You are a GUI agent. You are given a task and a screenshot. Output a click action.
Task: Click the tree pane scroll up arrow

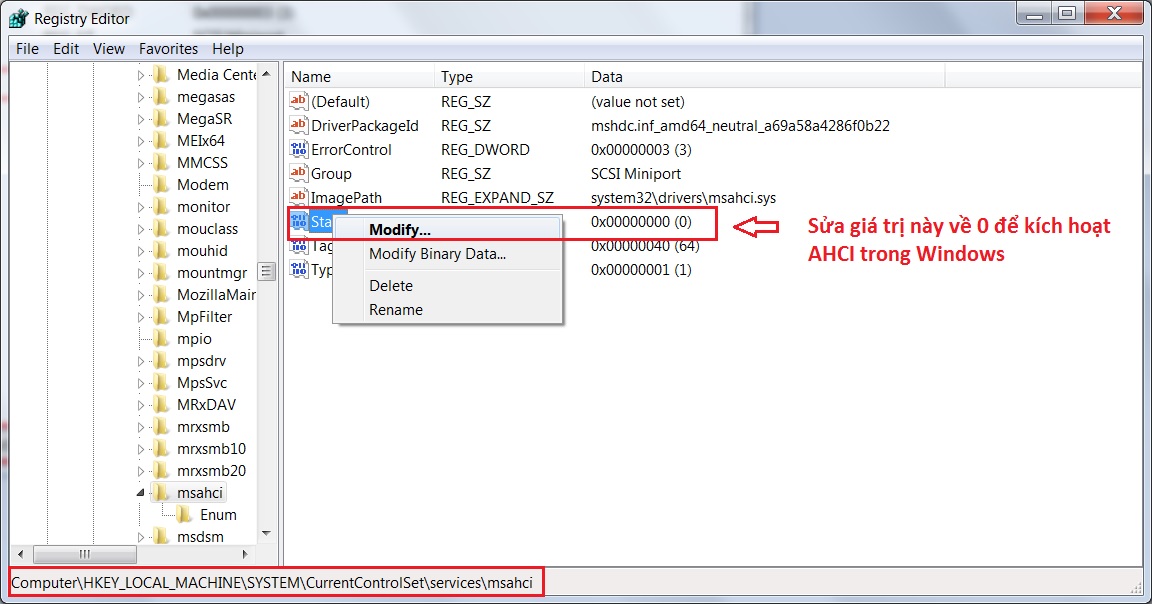[266, 74]
